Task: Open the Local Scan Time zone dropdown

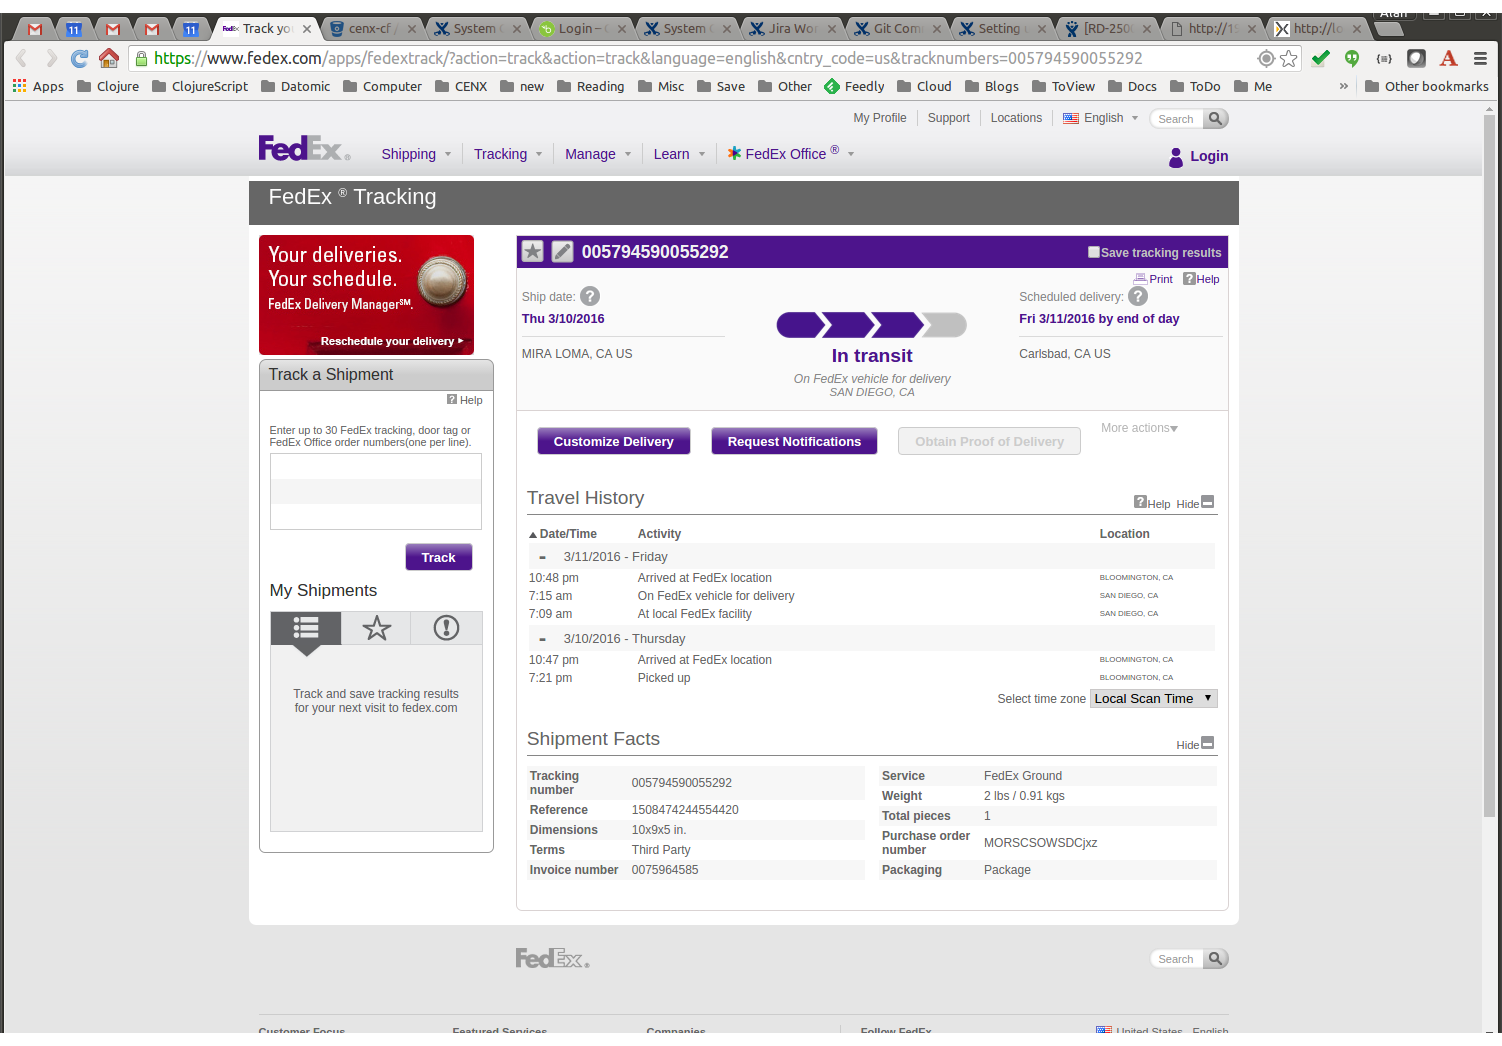Action: click(x=1153, y=699)
